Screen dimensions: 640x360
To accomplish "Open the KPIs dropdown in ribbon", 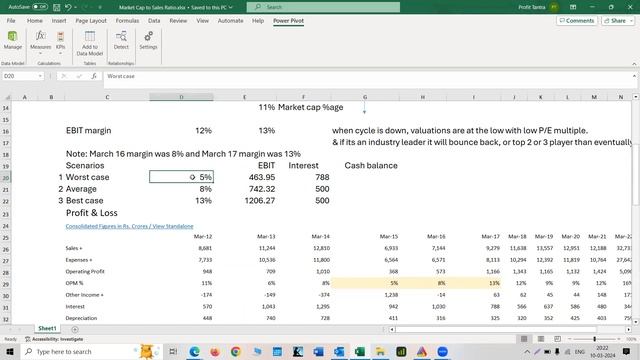I will pyautogui.click(x=60, y=42).
